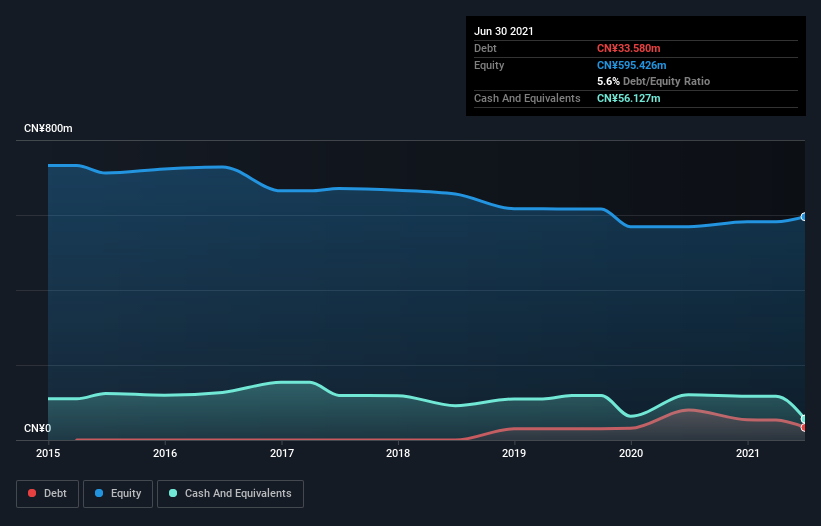Click the 2017 x-axis label
The height and width of the screenshot is (526, 821).
[x=282, y=453]
